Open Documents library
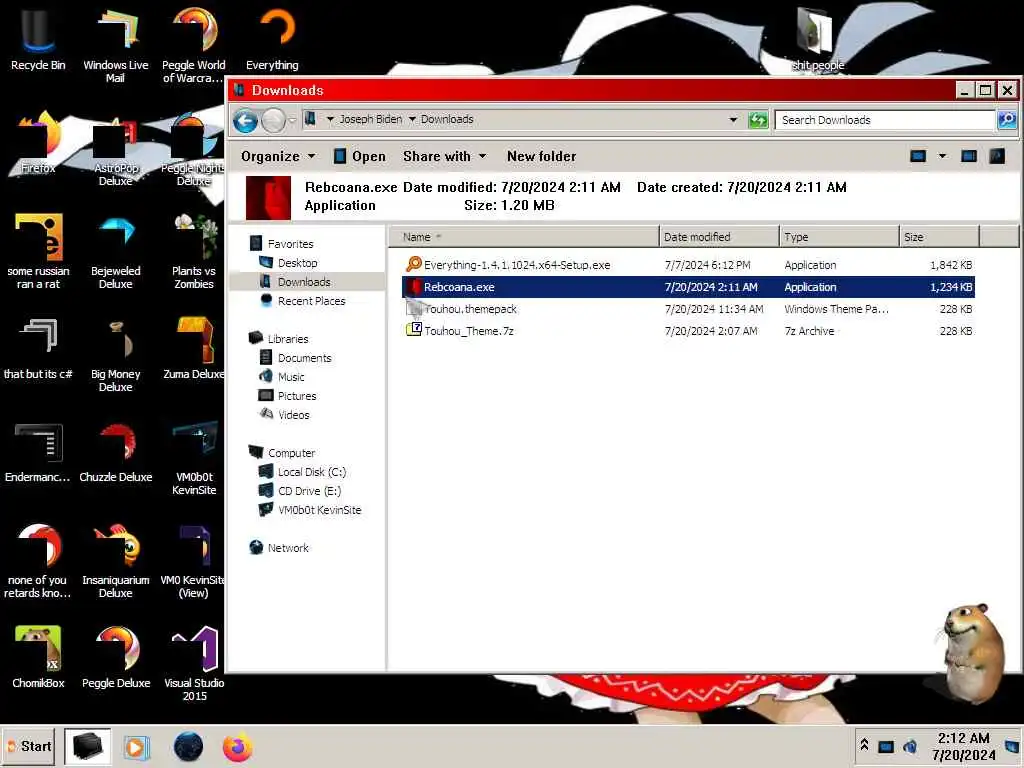 295,358
